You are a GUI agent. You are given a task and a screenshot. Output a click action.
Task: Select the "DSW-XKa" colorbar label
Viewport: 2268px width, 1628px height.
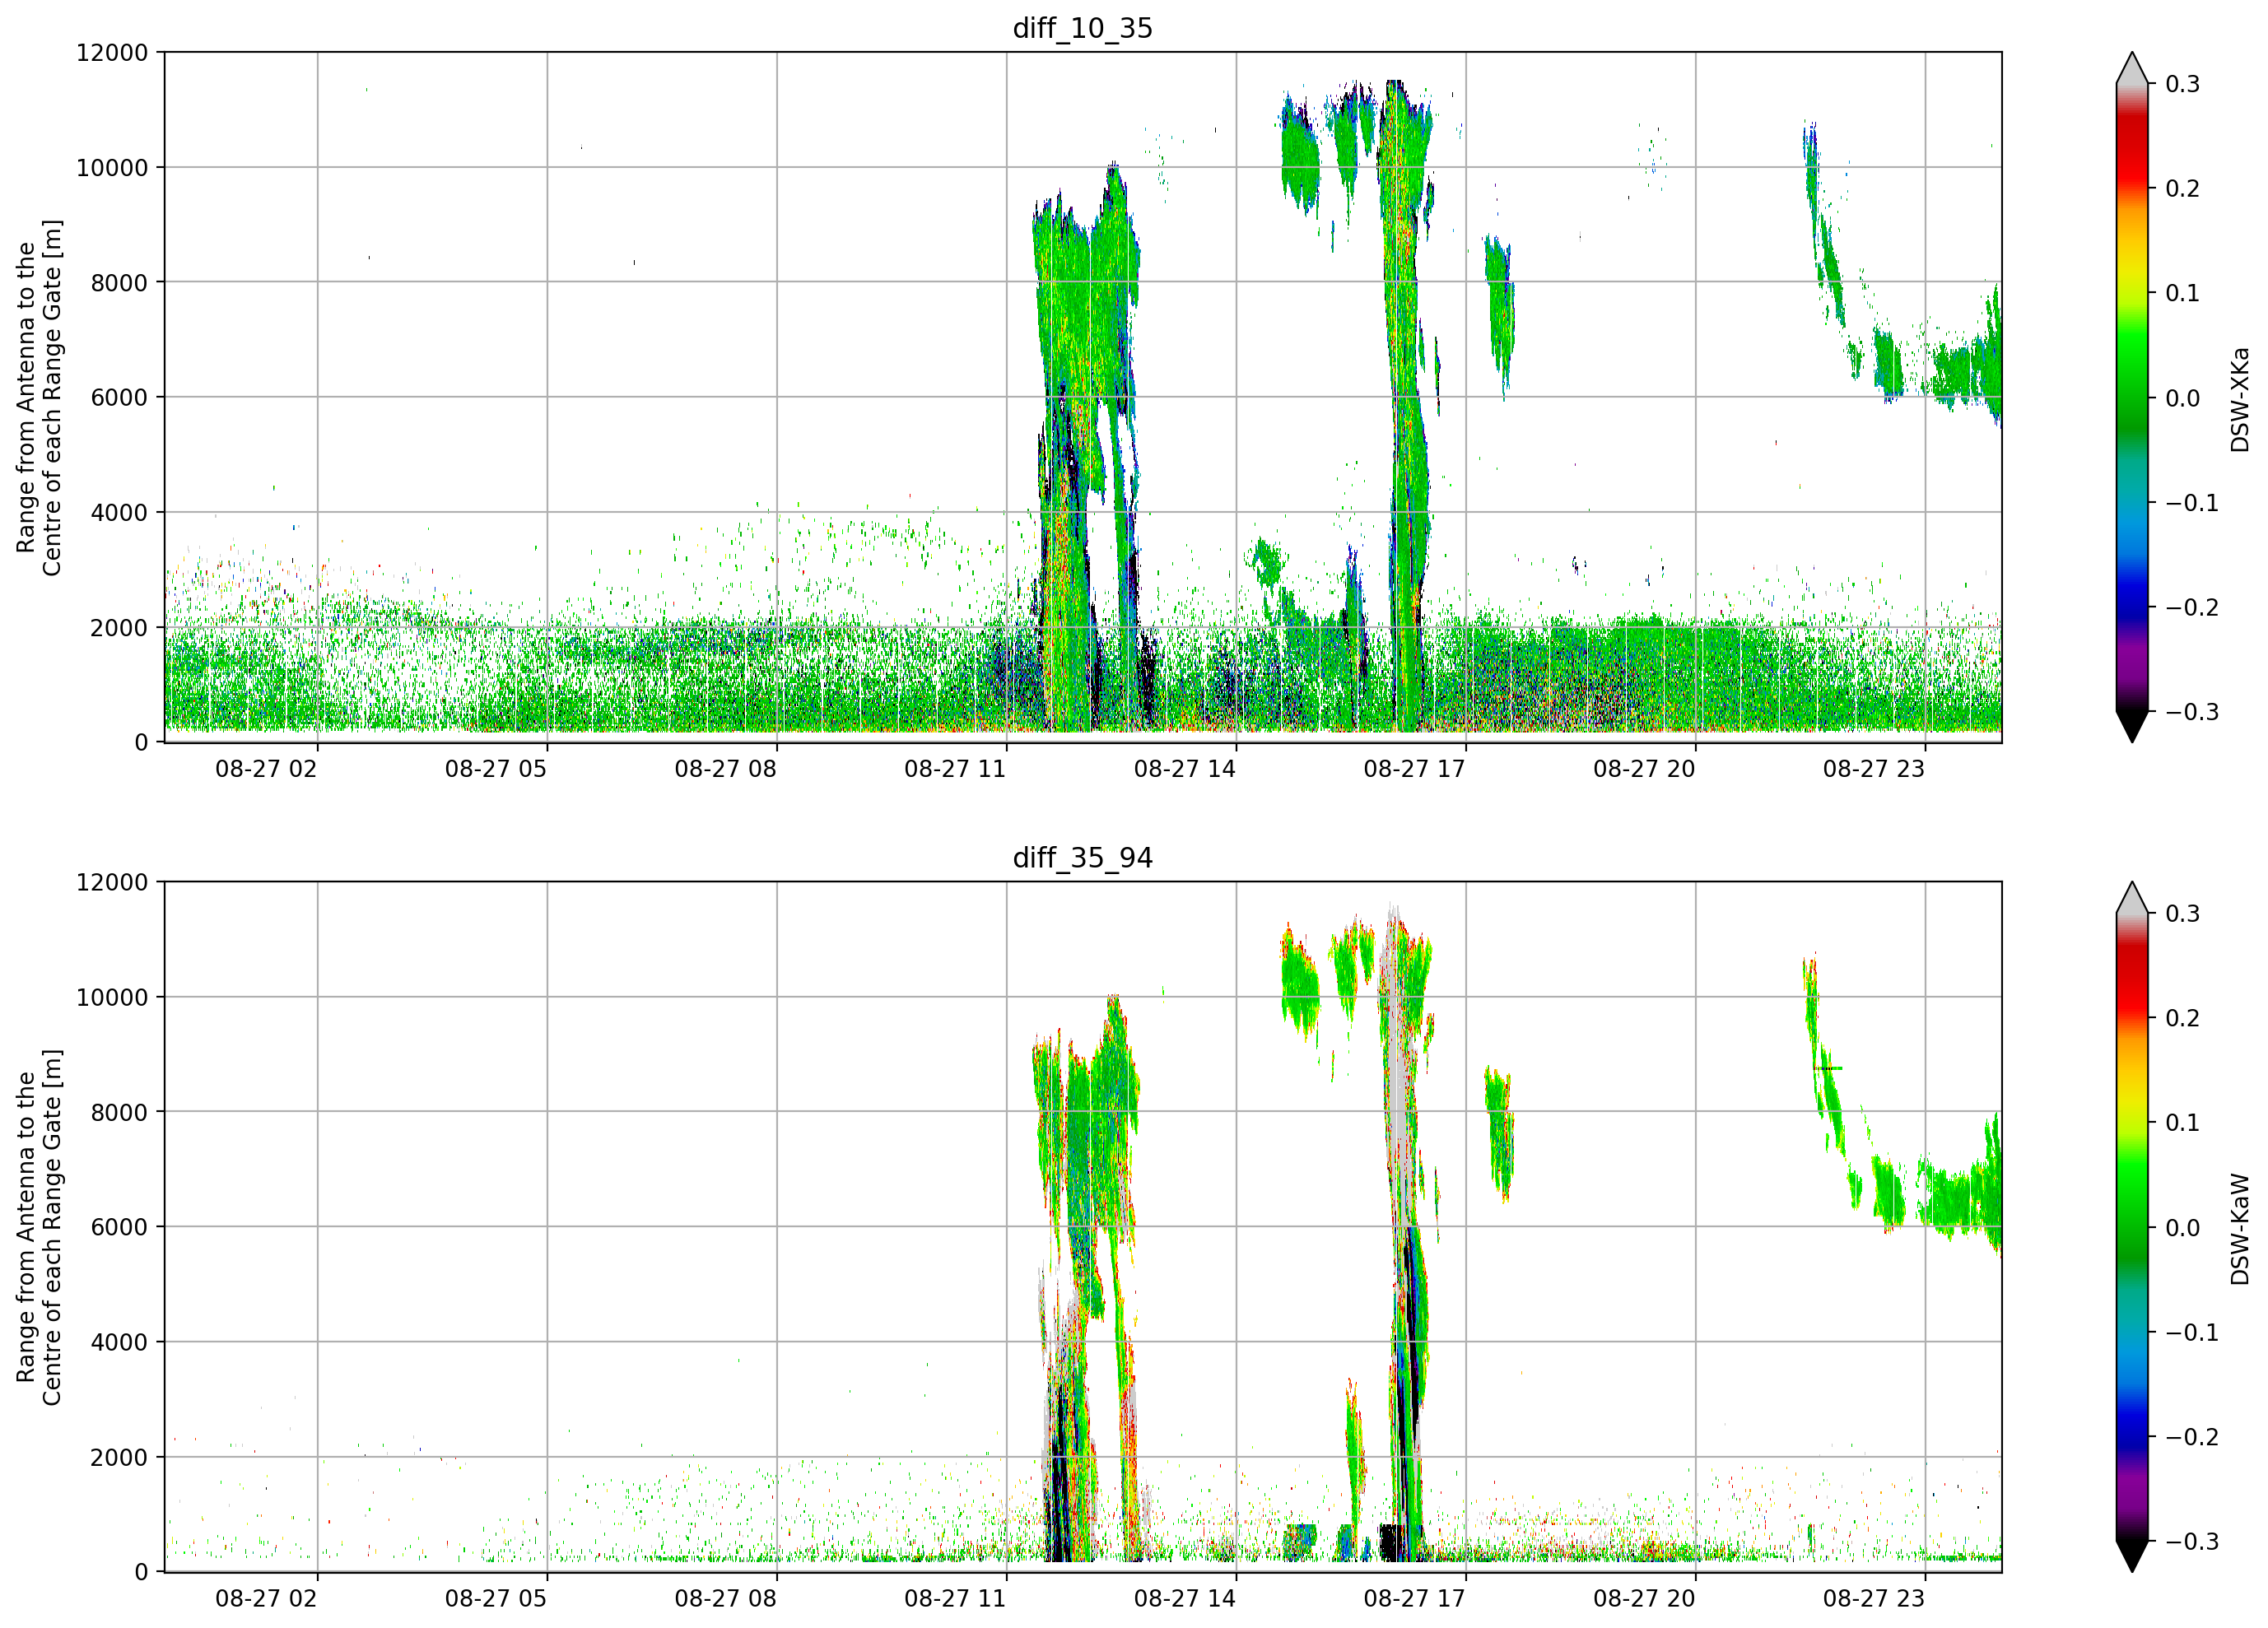[x=2240, y=399]
